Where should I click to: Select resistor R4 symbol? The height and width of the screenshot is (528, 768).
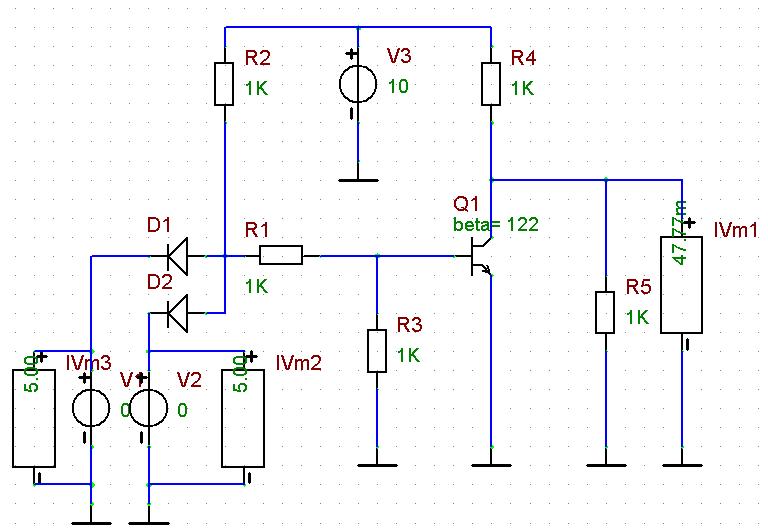[x=491, y=84]
